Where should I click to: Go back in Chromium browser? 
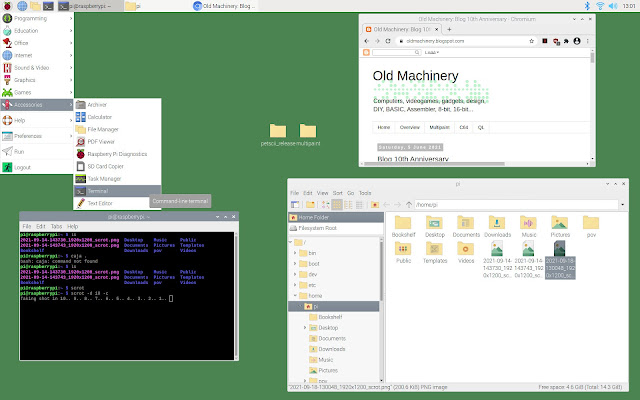[367, 41]
